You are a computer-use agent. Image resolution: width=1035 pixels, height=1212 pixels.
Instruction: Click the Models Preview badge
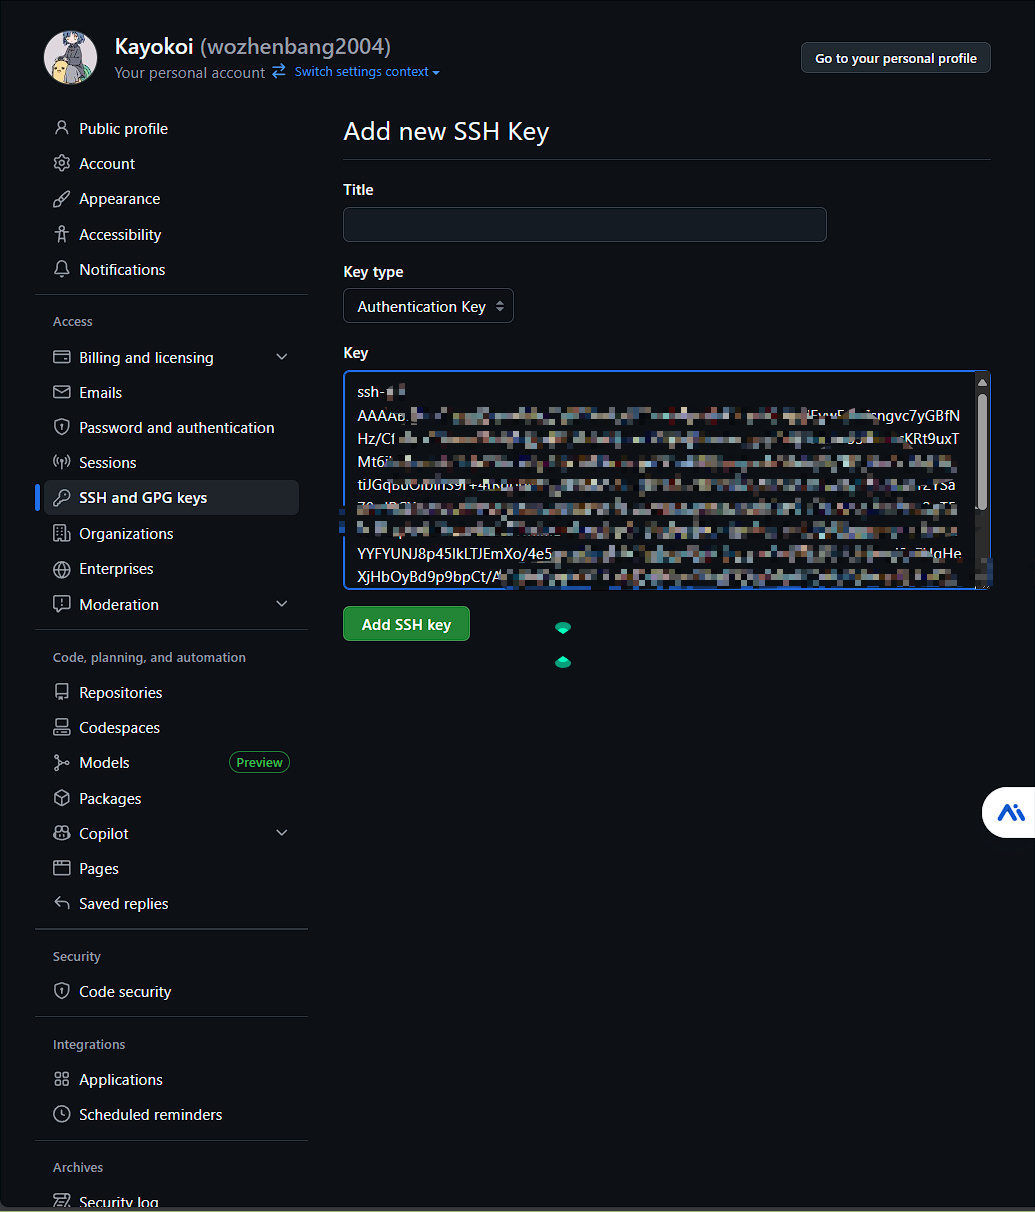coord(259,762)
